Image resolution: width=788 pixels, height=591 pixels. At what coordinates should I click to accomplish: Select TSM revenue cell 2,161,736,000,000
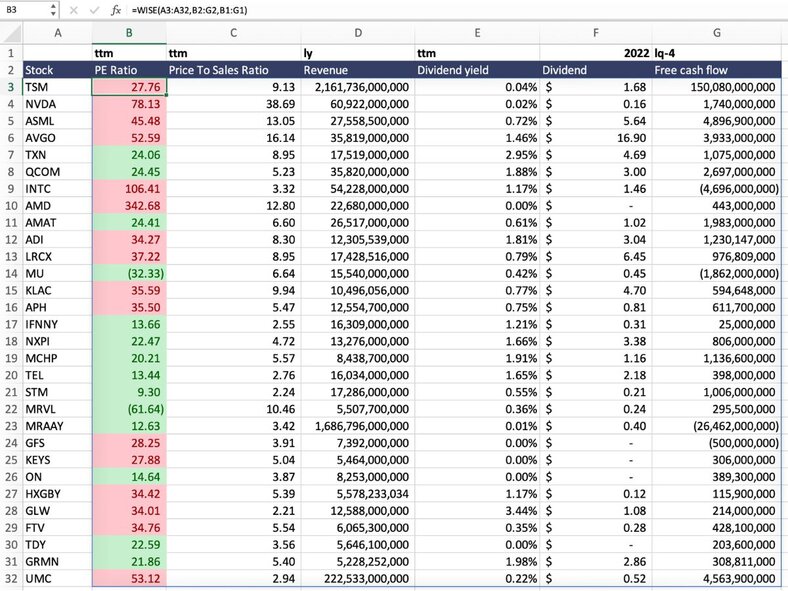point(357,87)
